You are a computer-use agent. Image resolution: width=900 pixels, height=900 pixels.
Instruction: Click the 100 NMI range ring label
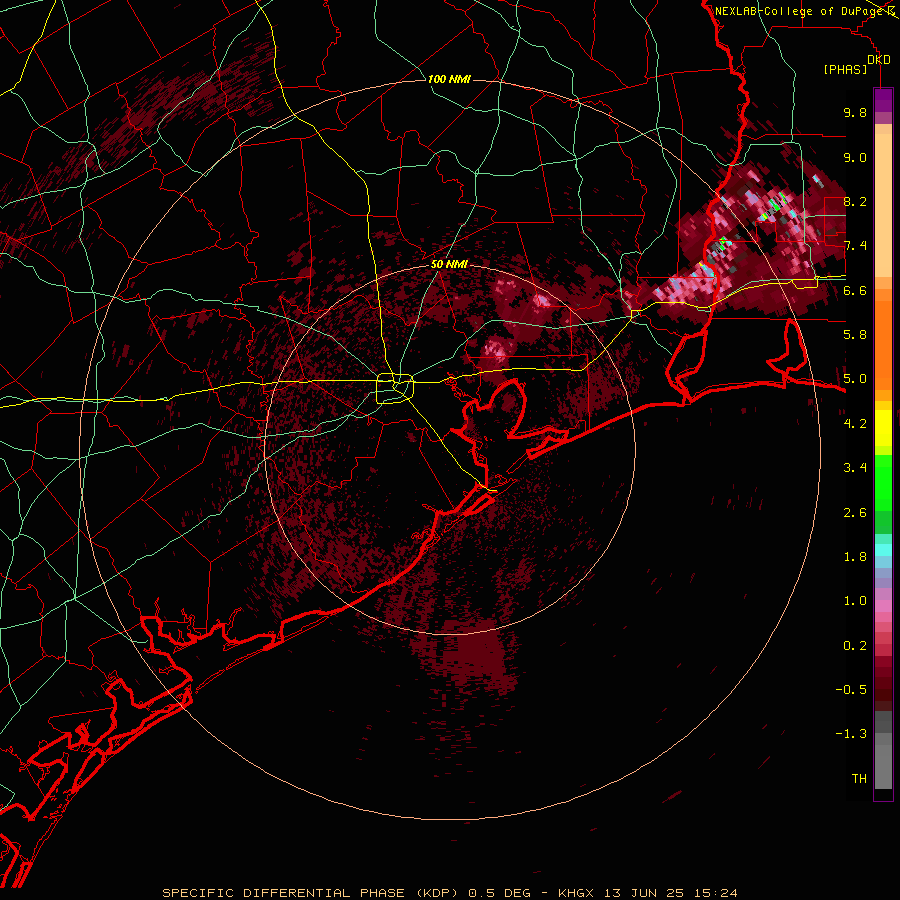(x=449, y=79)
